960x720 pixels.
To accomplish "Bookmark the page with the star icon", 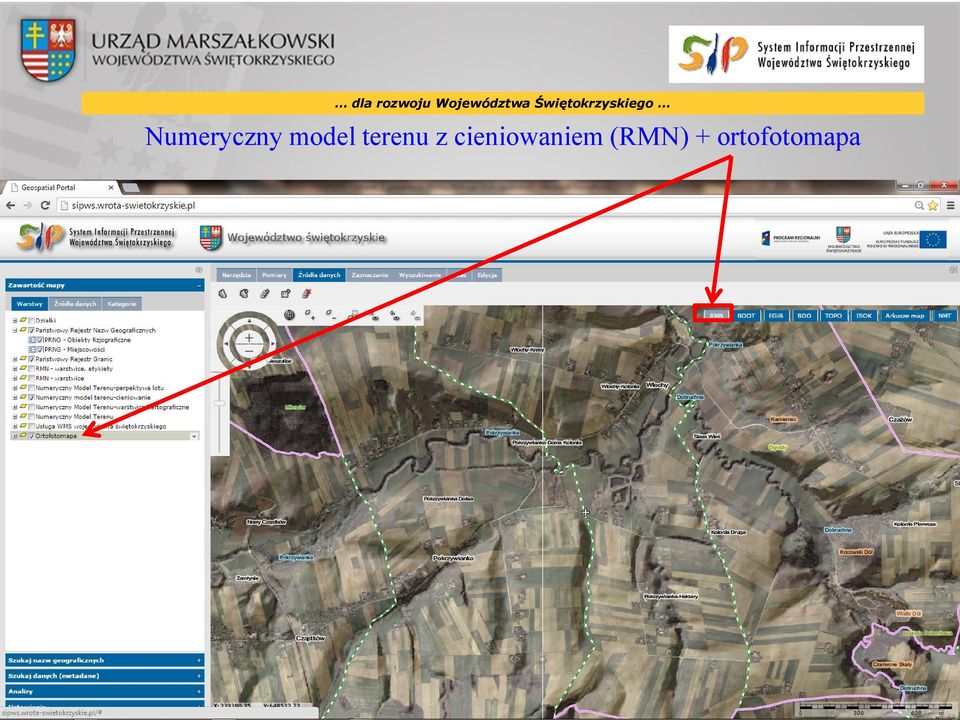I will coord(933,206).
